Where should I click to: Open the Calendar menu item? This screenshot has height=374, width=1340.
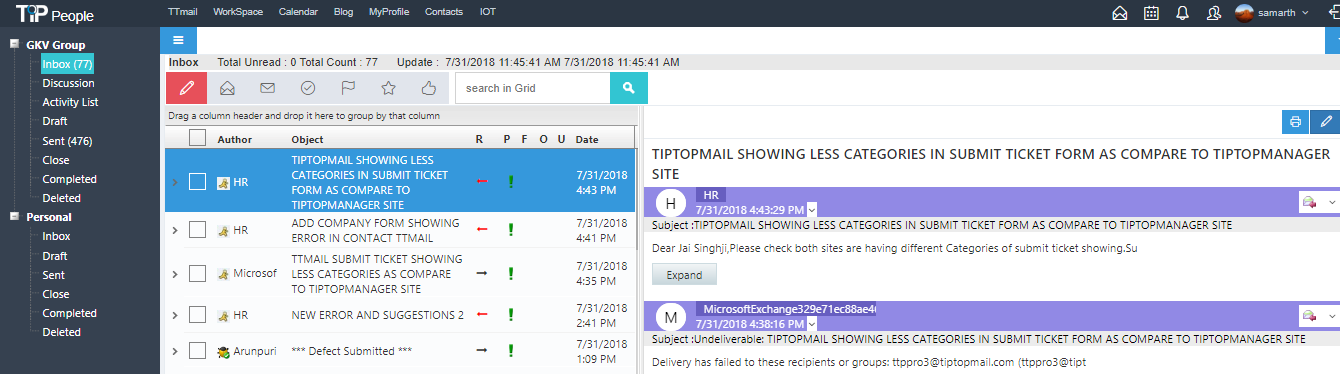click(x=298, y=12)
